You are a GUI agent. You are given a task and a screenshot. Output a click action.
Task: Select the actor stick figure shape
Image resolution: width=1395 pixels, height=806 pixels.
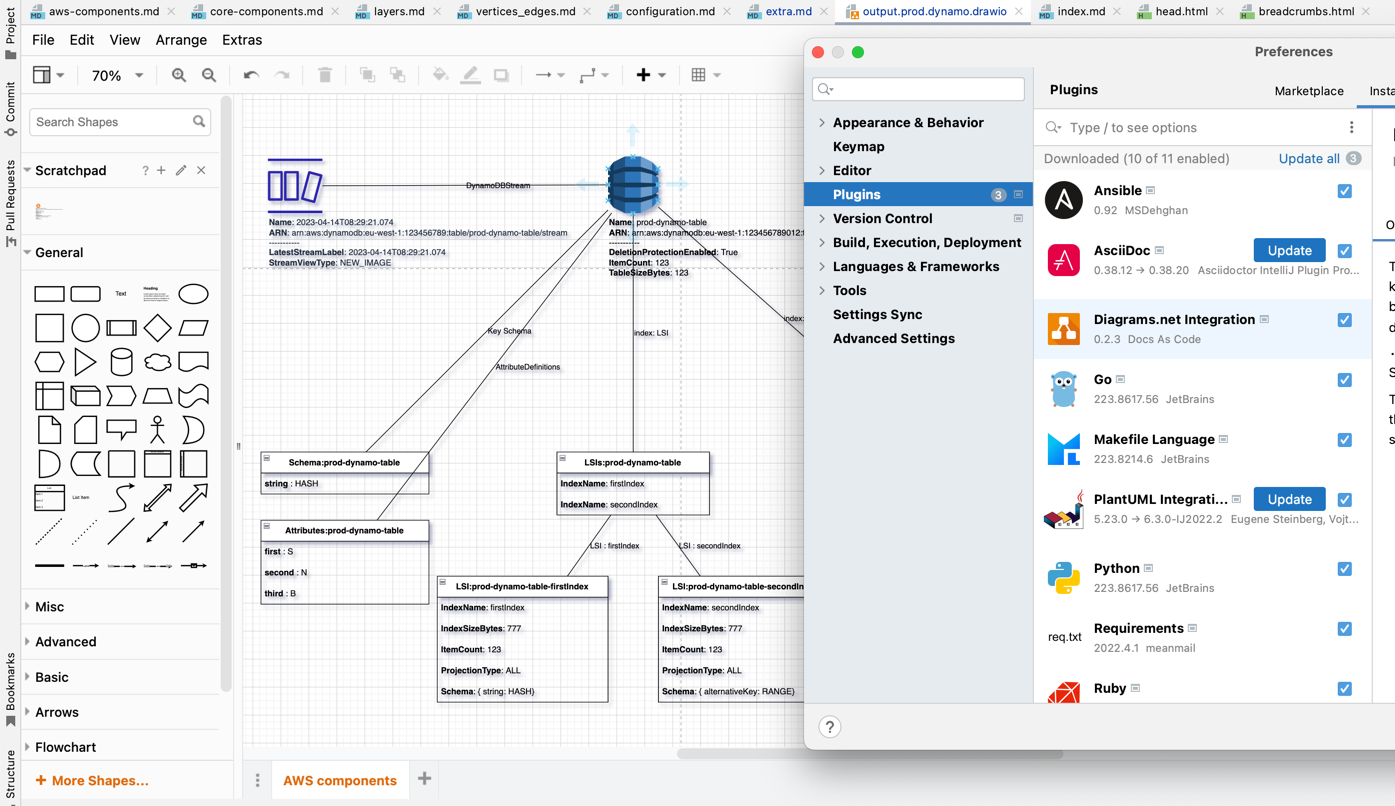[157, 430]
